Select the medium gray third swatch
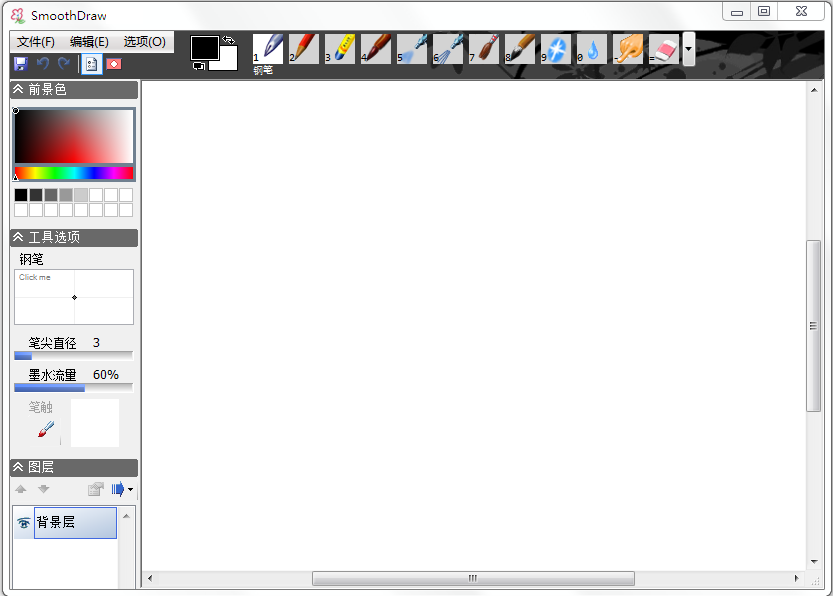Screen dimensions: 833x596 [51, 195]
